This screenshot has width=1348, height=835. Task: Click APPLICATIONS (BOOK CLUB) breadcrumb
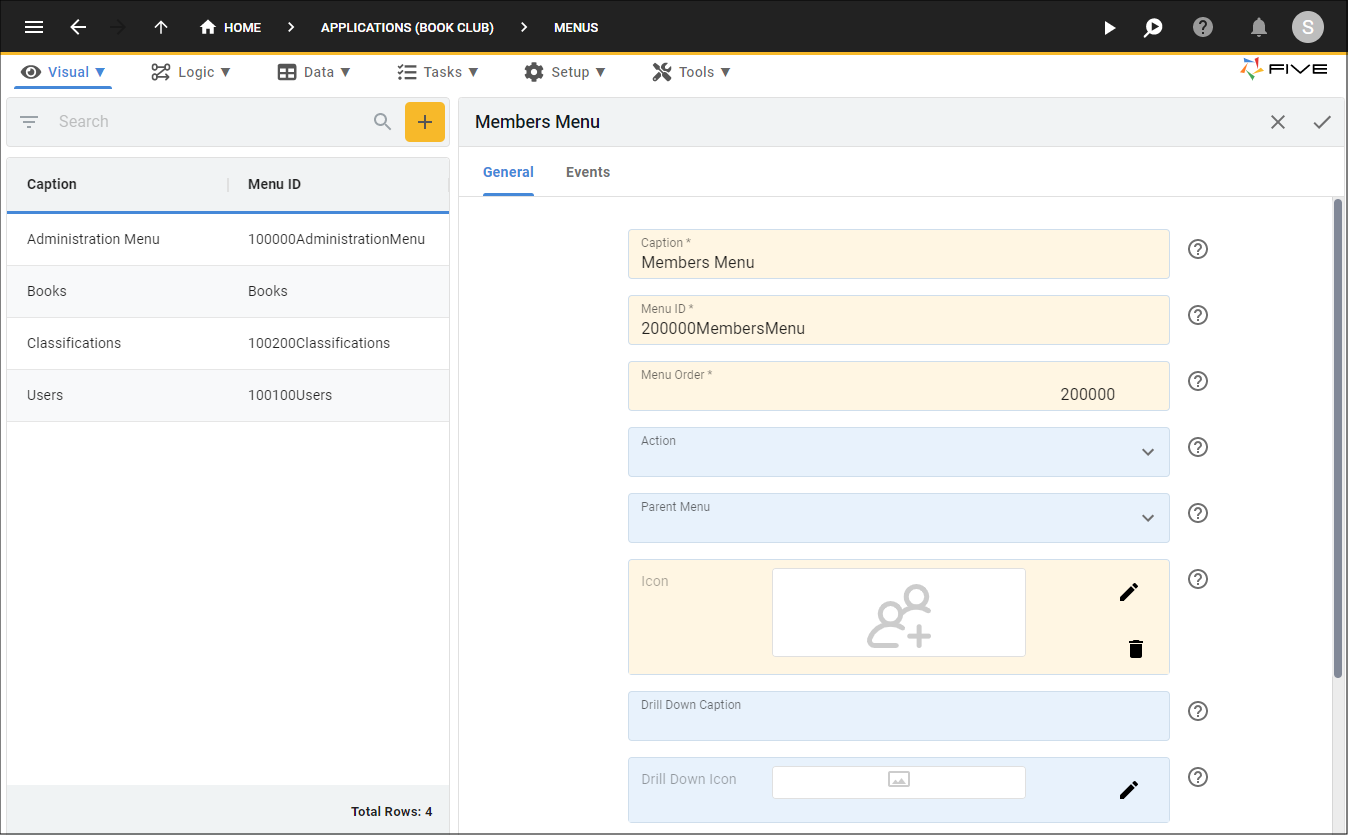[x=407, y=28]
